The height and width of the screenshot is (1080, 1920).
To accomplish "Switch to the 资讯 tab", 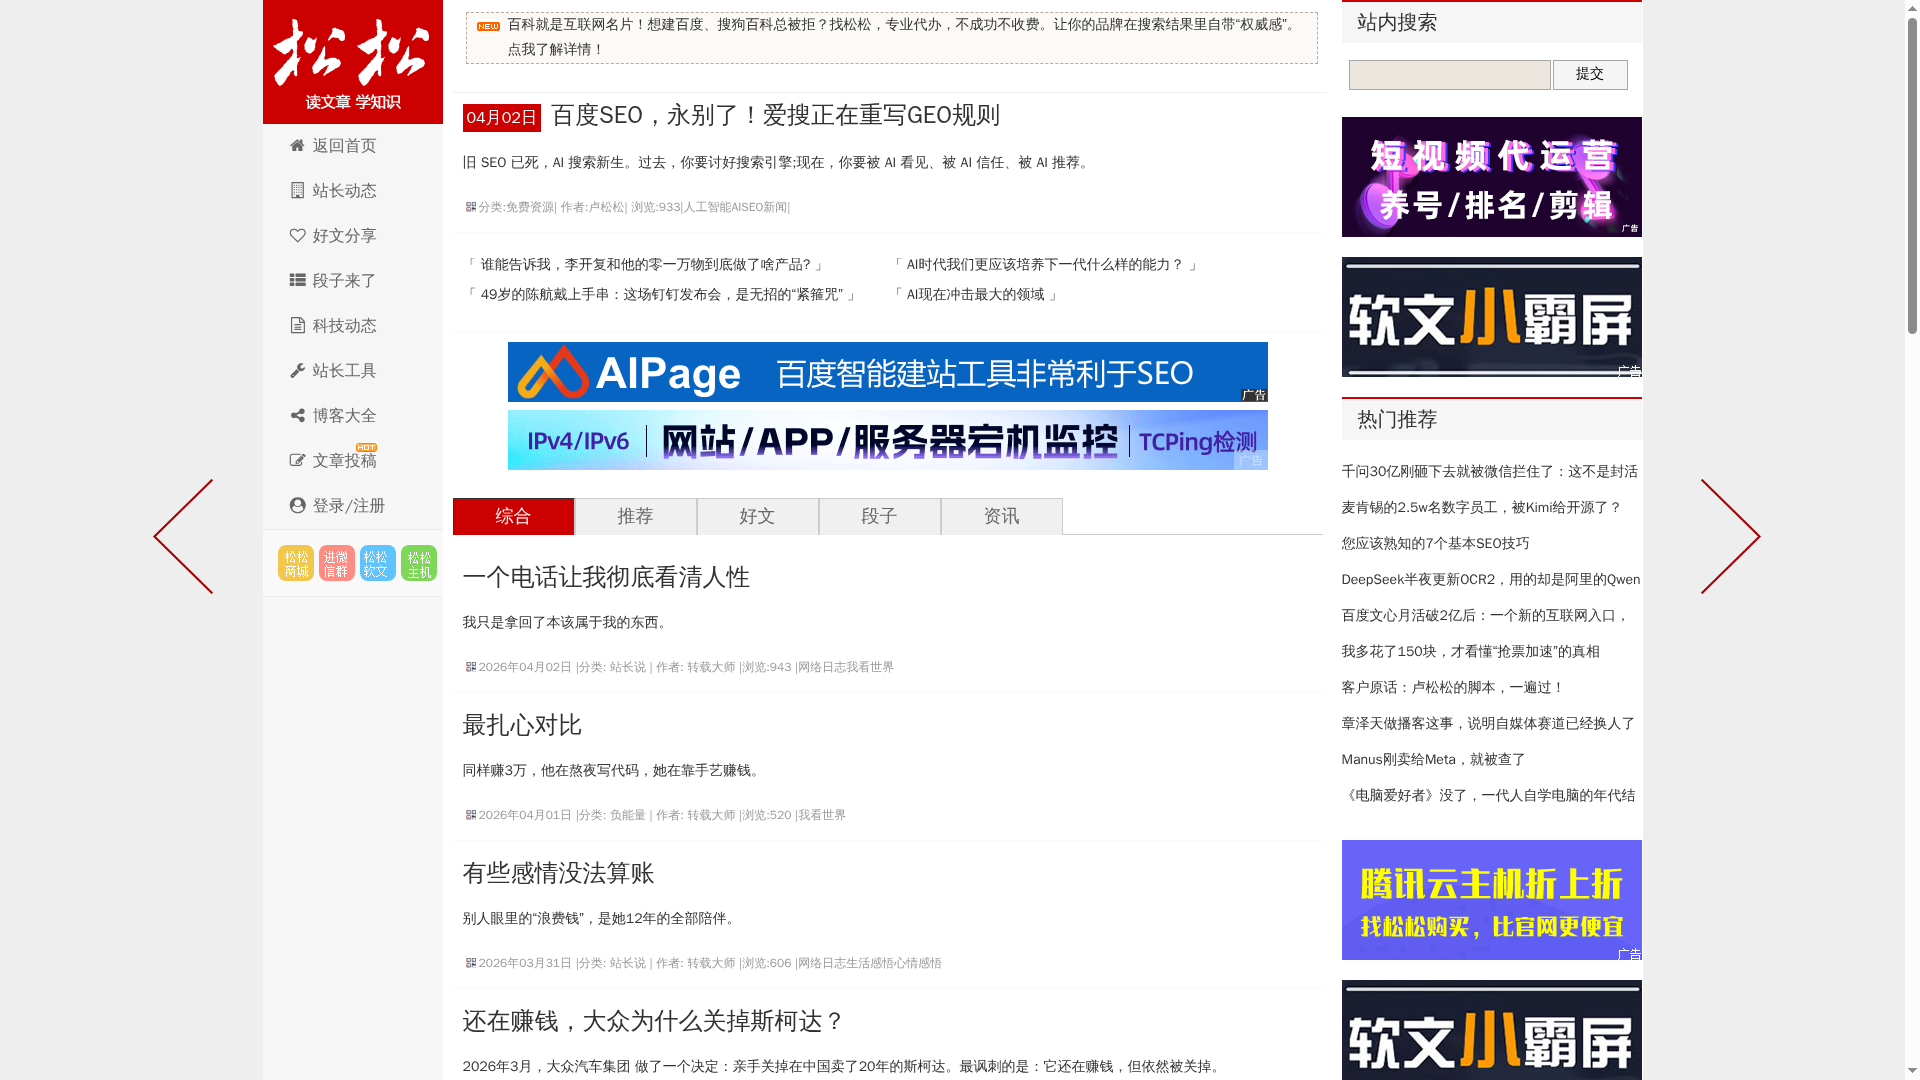I will coord(1002,516).
